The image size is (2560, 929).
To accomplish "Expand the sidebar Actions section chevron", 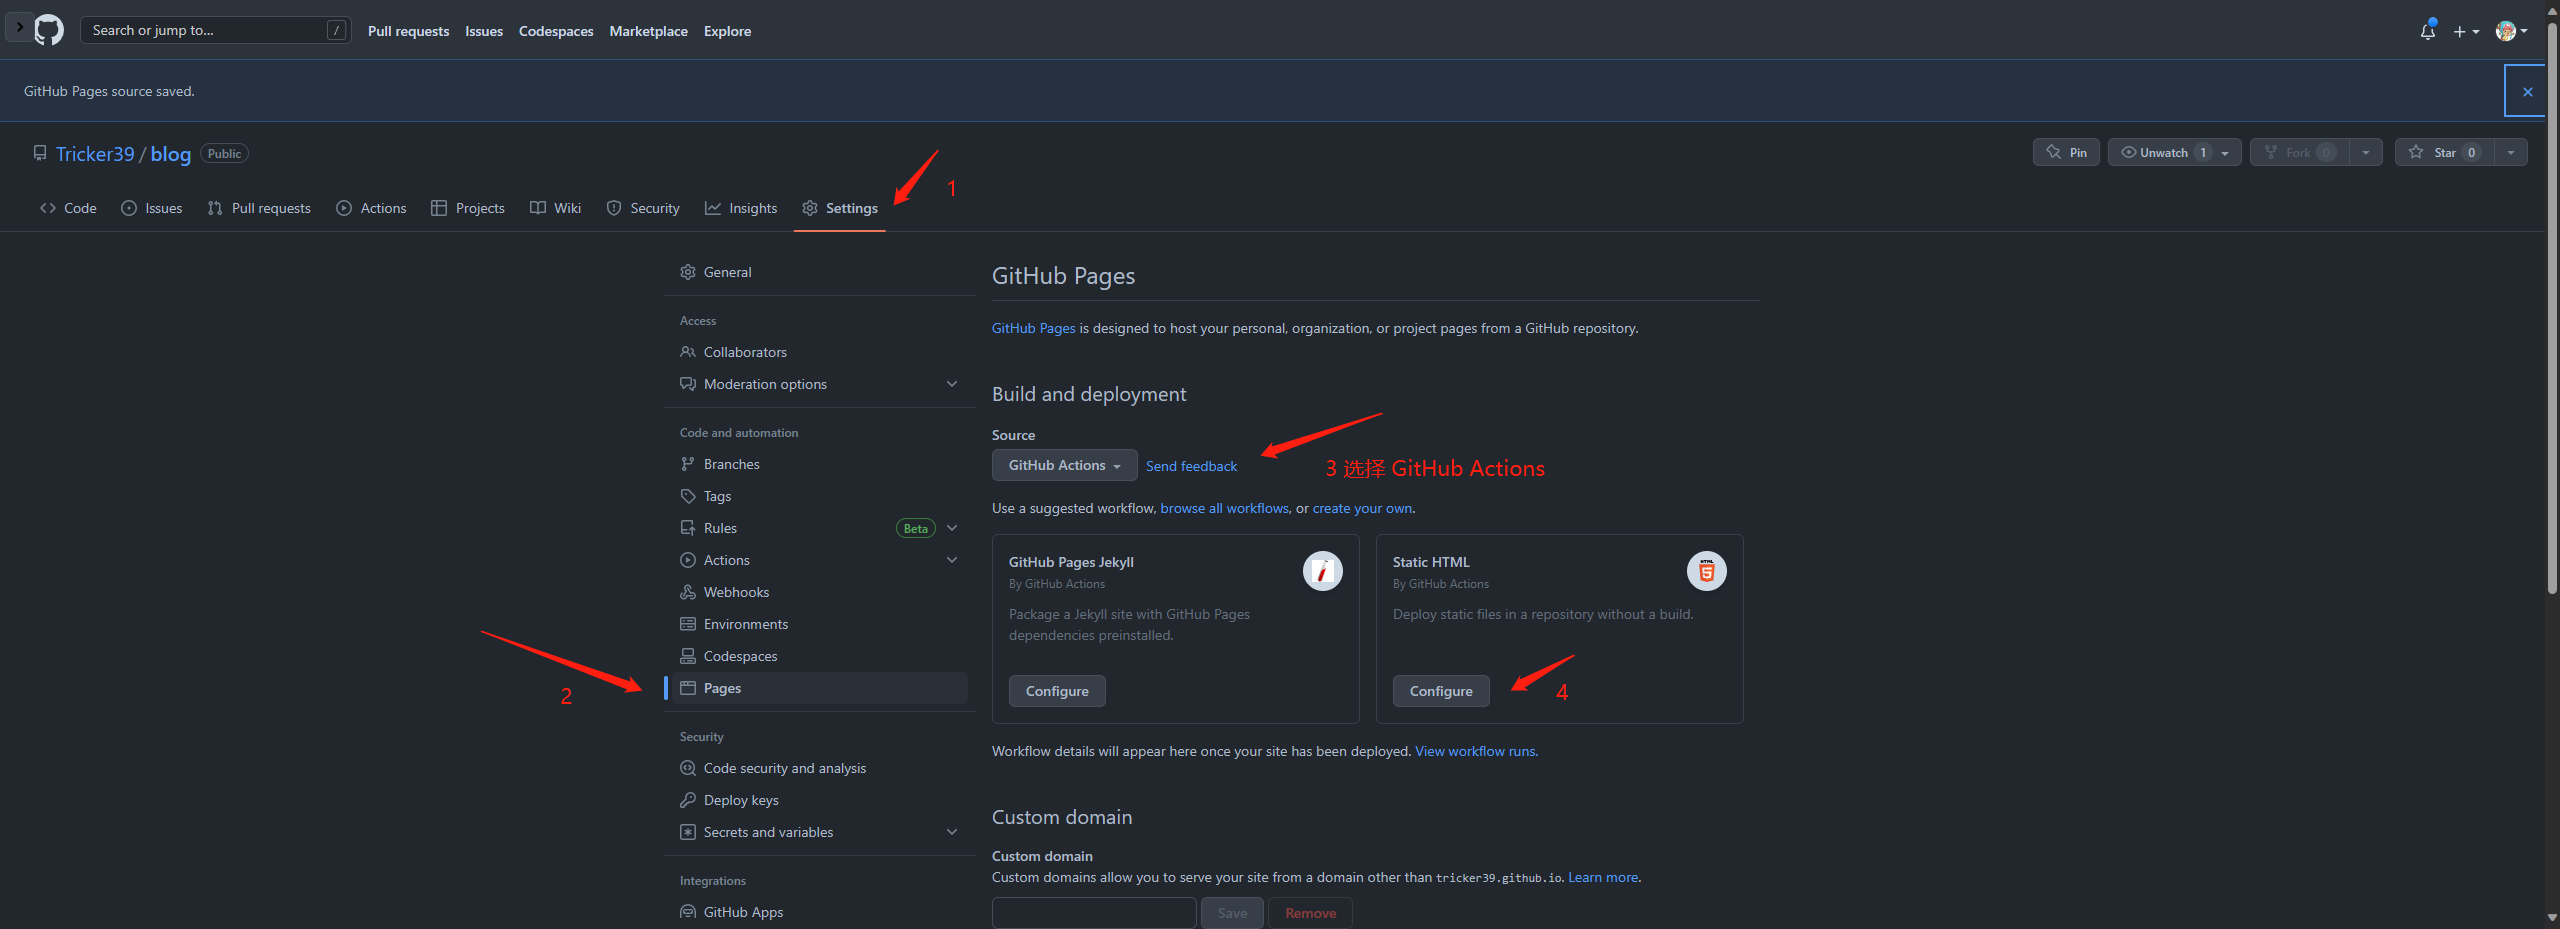I will (952, 560).
